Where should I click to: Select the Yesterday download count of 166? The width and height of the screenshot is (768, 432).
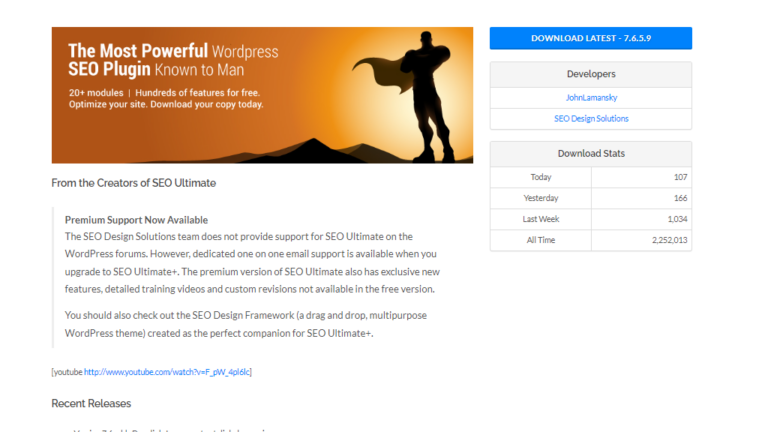pos(680,198)
